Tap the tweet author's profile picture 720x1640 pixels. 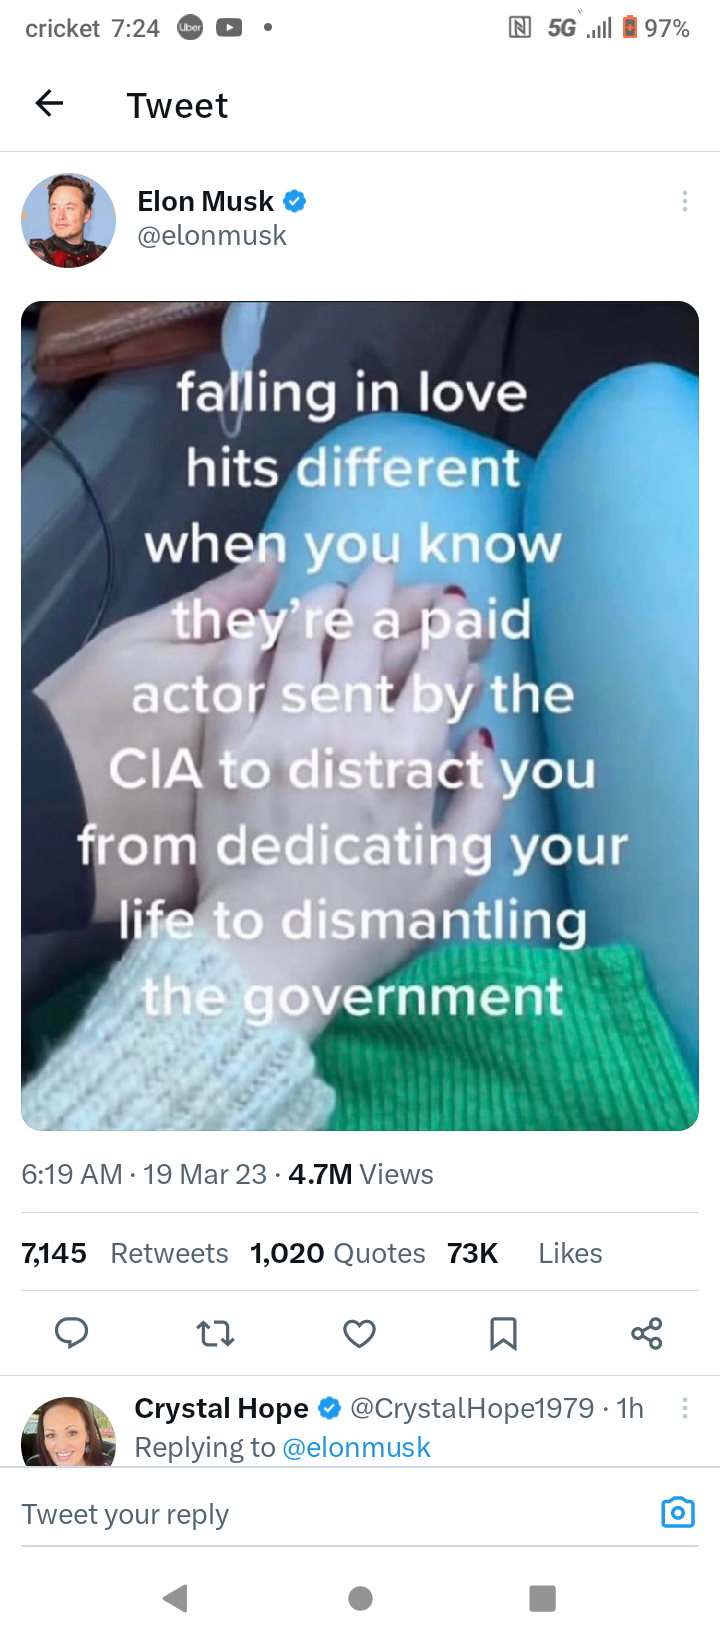69,221
